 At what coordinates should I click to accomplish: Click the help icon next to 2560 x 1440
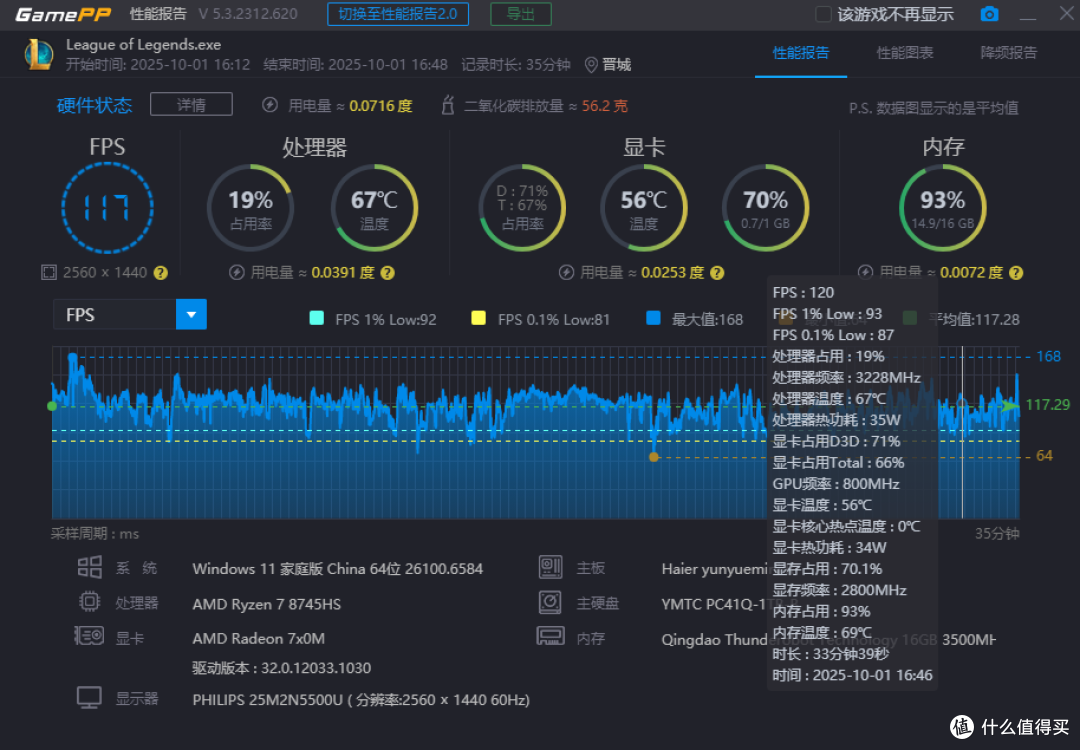click(x=160, y=273)
